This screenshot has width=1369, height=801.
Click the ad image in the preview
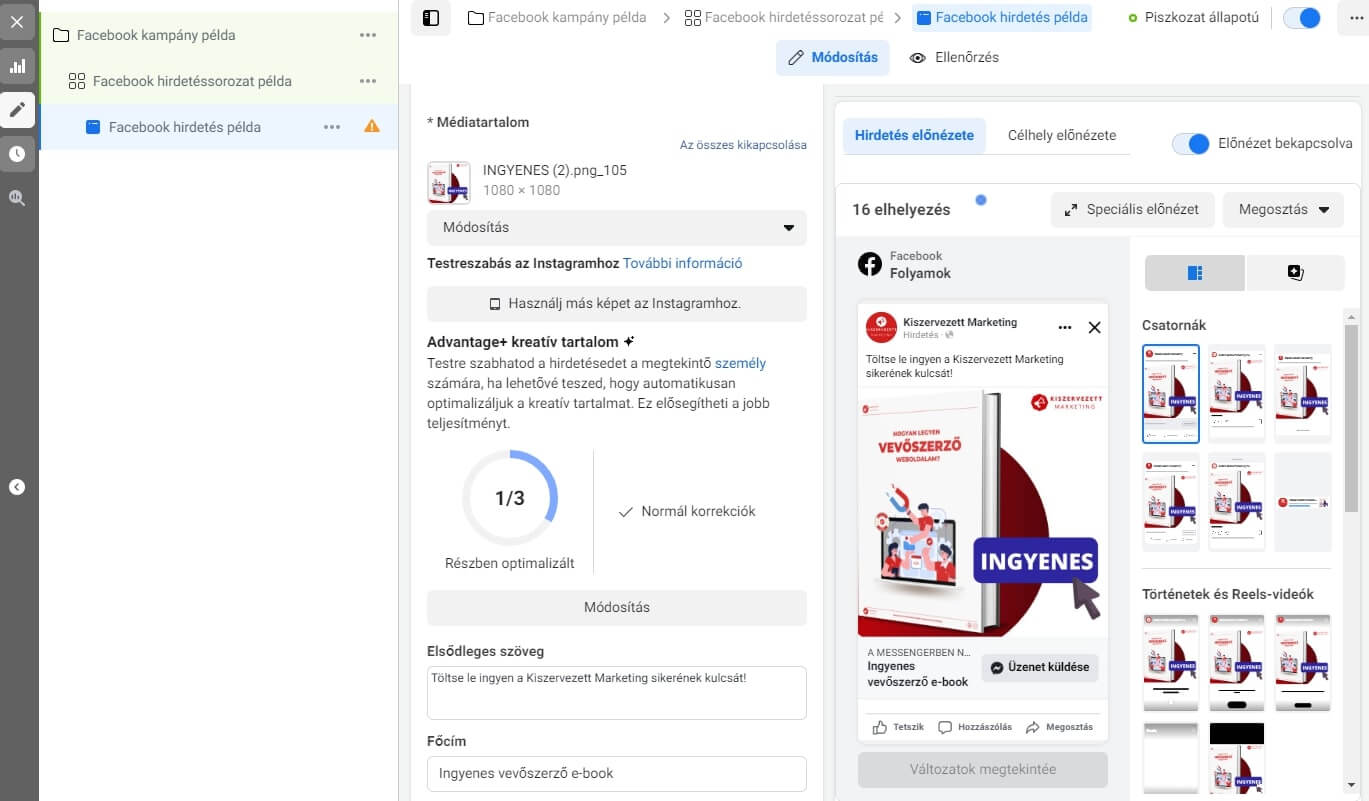click(x=983, y=512)
